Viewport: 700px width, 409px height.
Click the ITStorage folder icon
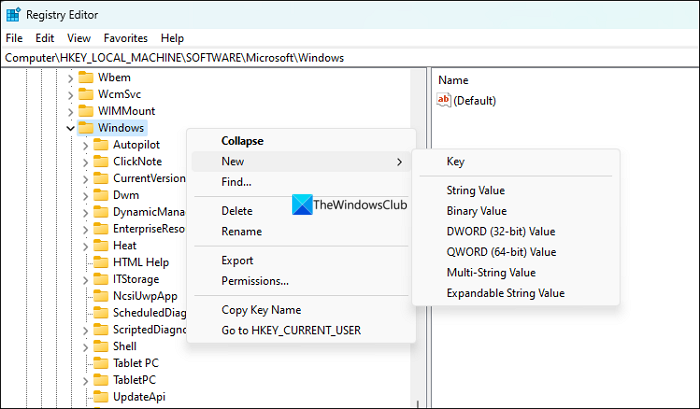[101, 279]
